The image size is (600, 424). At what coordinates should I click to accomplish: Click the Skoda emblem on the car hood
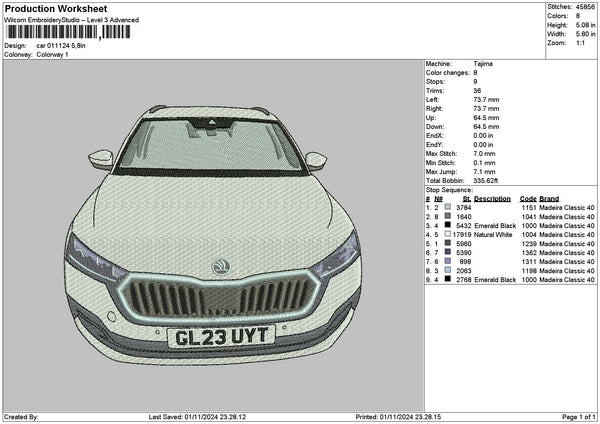(x=221, y=267)
